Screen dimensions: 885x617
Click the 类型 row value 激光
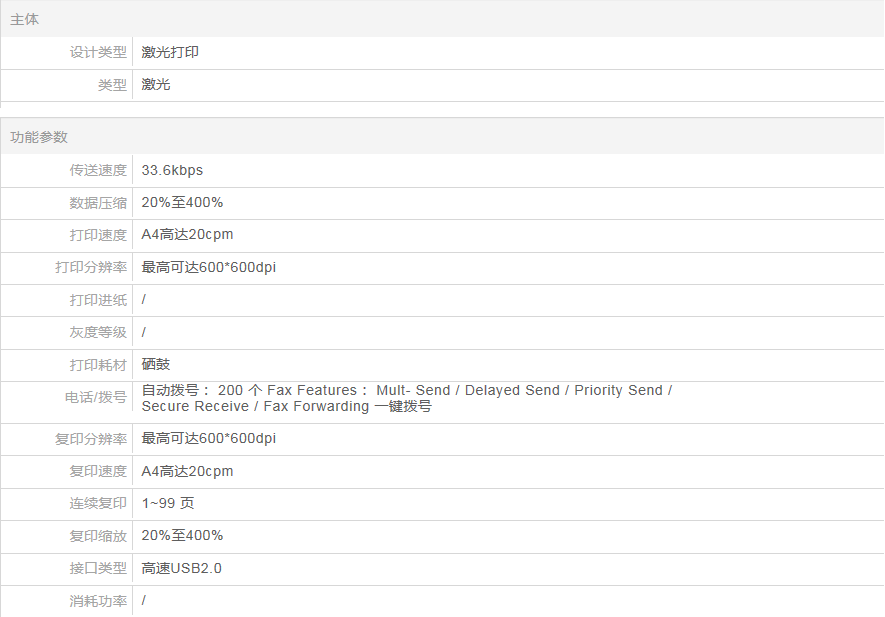(x=156, y=85)
